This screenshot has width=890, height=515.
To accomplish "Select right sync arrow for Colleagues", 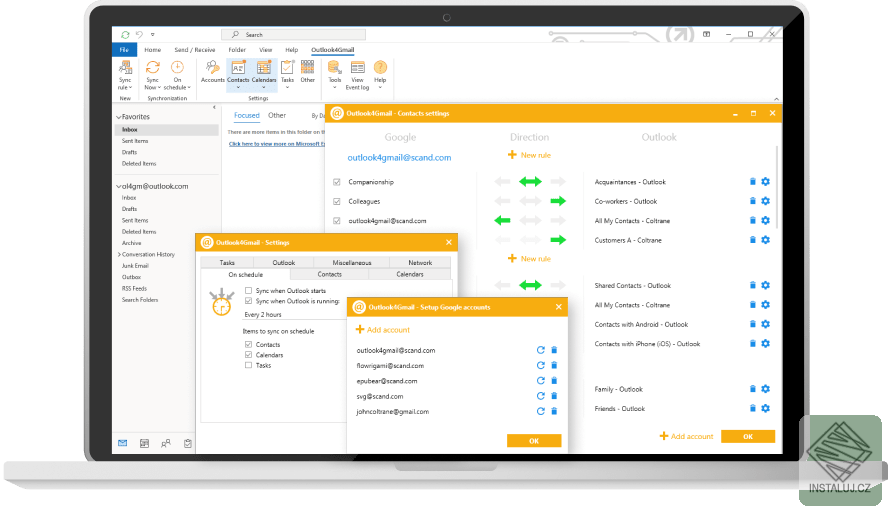I will [x=558, y=201].
